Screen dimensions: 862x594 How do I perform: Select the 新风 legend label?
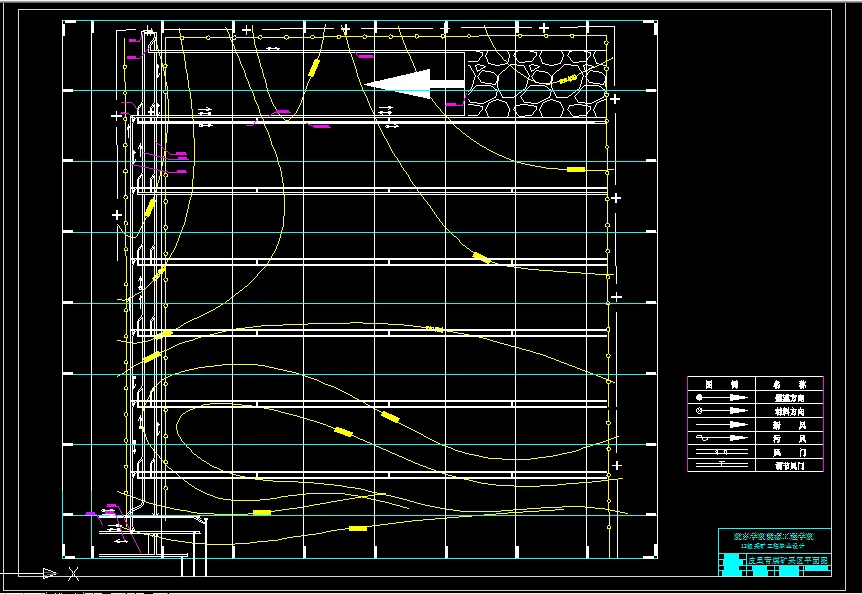point(789,425)
